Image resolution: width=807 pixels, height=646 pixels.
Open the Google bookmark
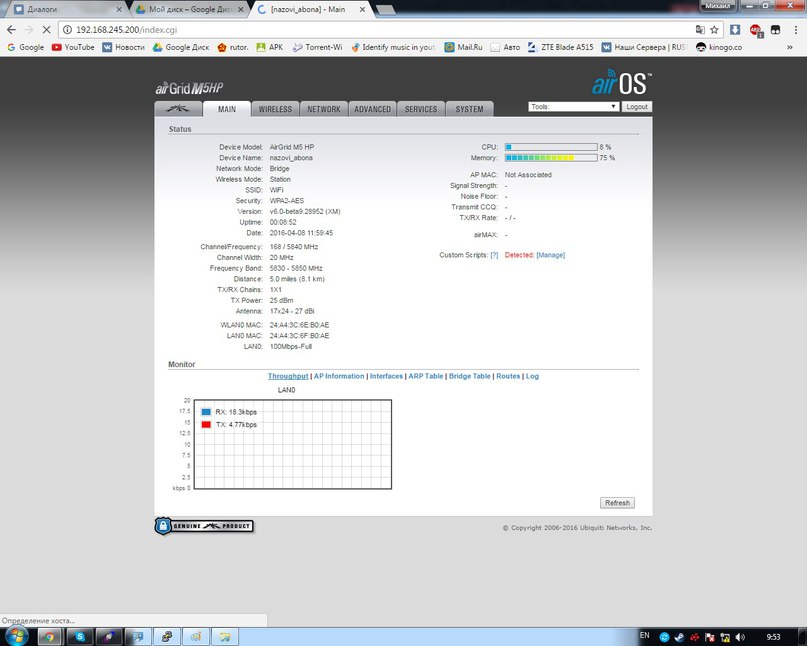(26, 47)
